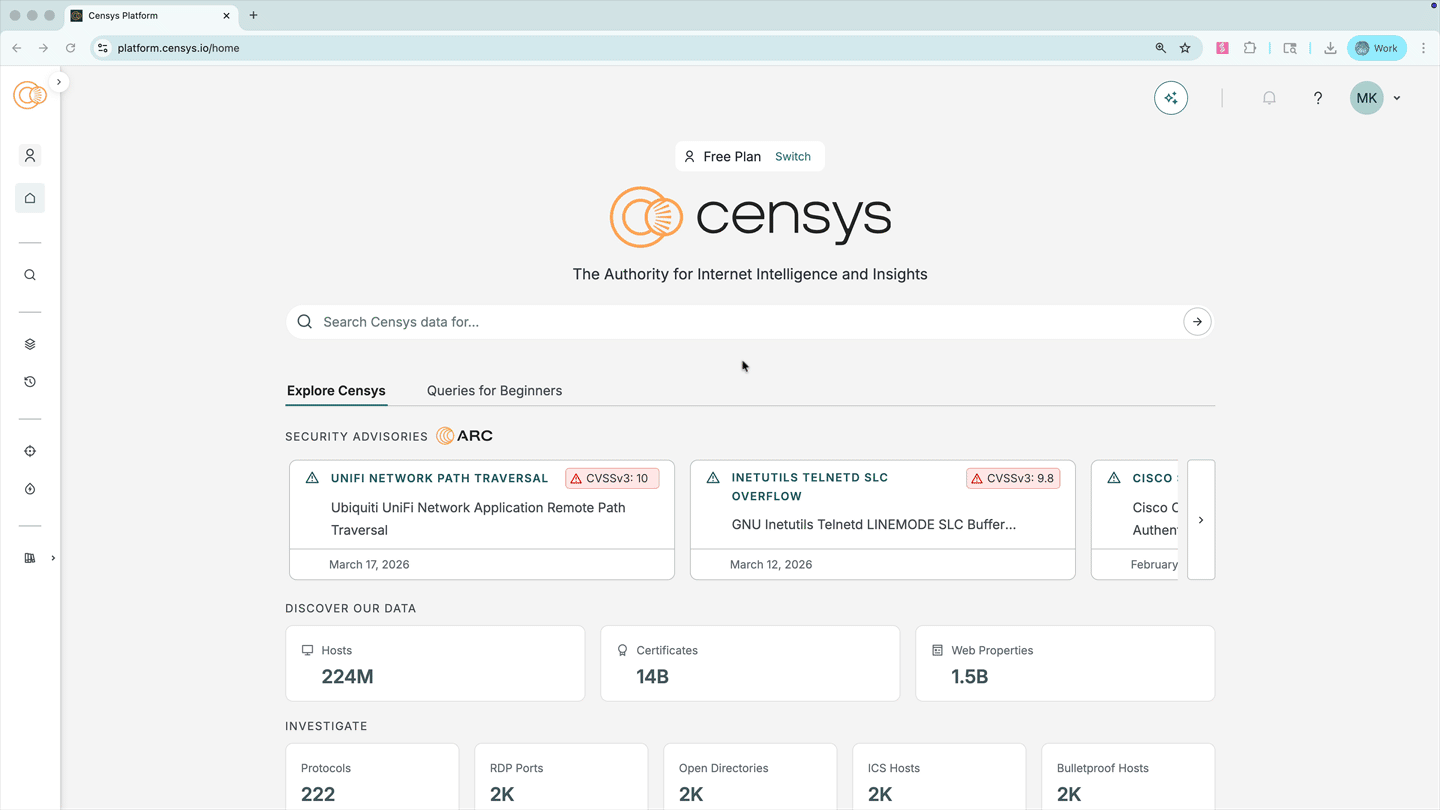Viewport: 1440px width, 810px height.
Task: Click the ARC logo beside Security Advisories
Action: pyautogui.click(x=465, y=436)
